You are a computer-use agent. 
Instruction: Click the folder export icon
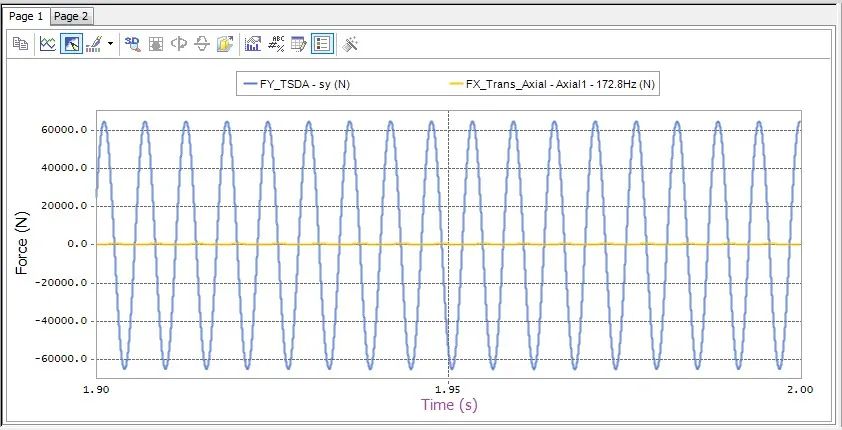point(226,43)
